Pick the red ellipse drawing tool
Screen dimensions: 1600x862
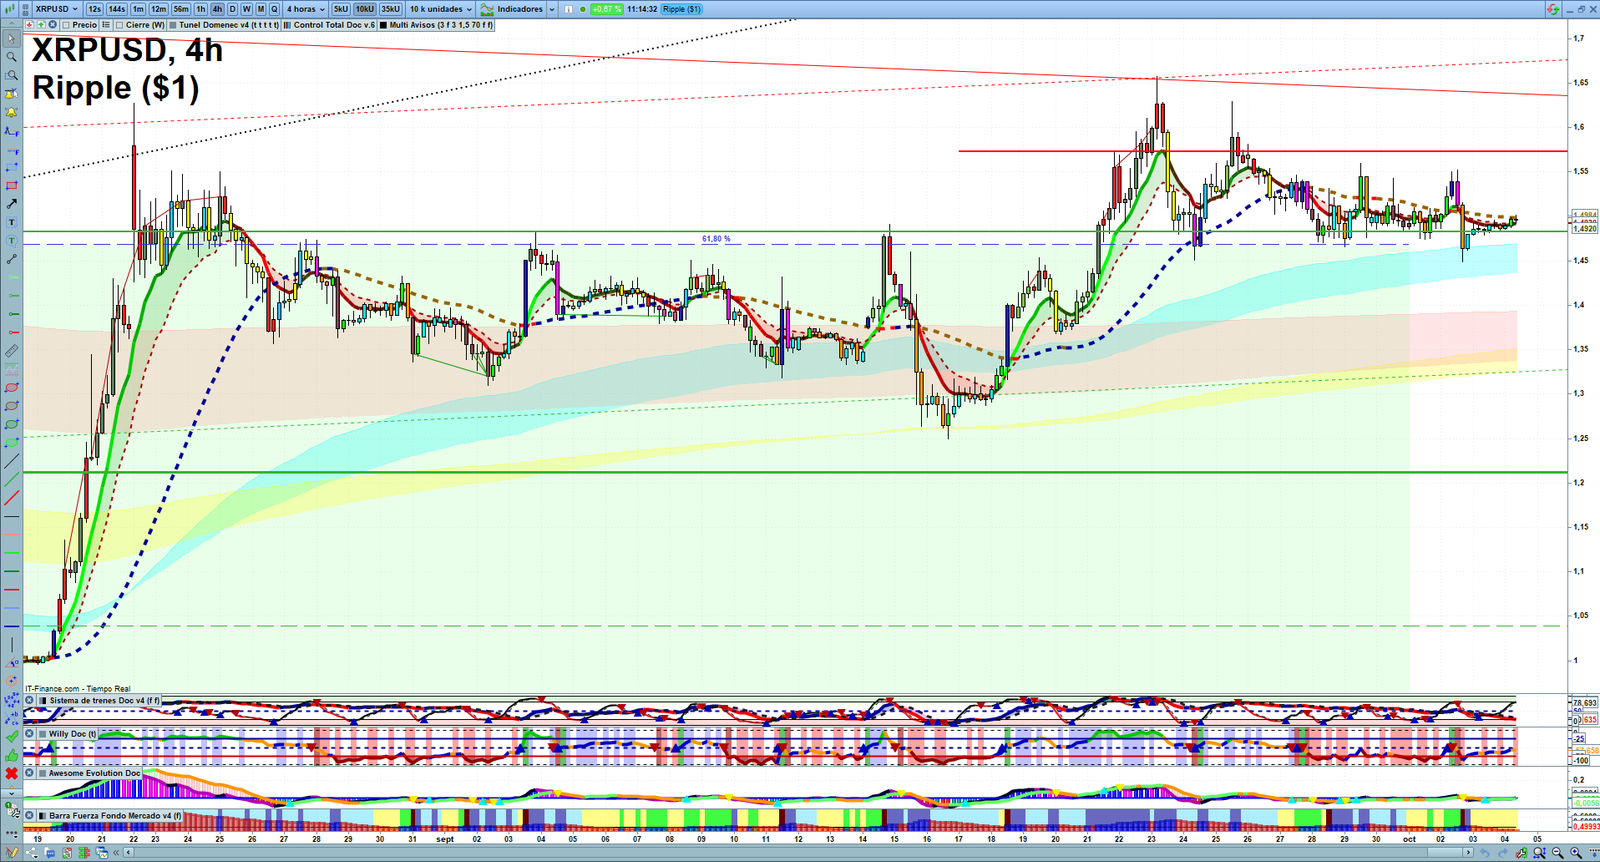[x=11, y=387]
